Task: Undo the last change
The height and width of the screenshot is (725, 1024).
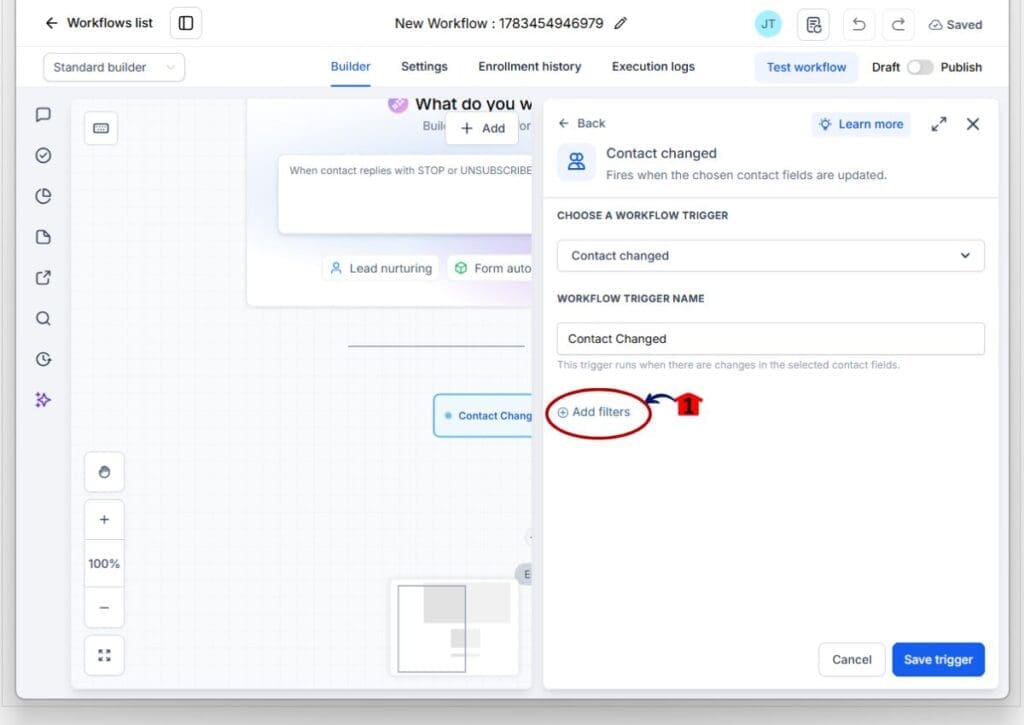Action: (859, 25)
